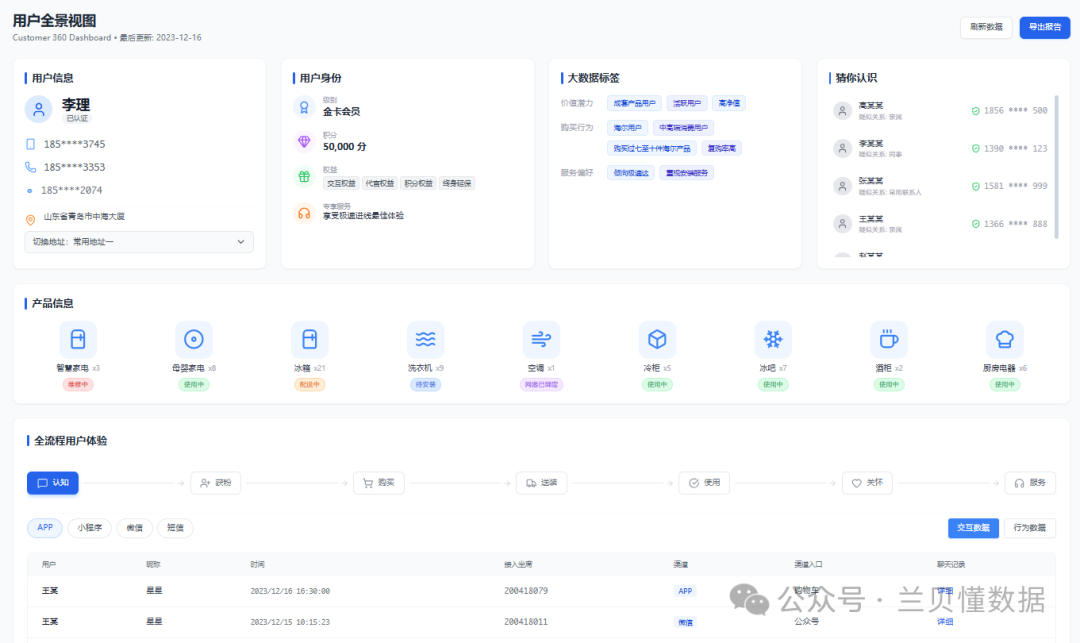Screen dimensions: 1080x643
Task: Click avatar of contact with 1856 **** 500
Action: pos(842,110)
